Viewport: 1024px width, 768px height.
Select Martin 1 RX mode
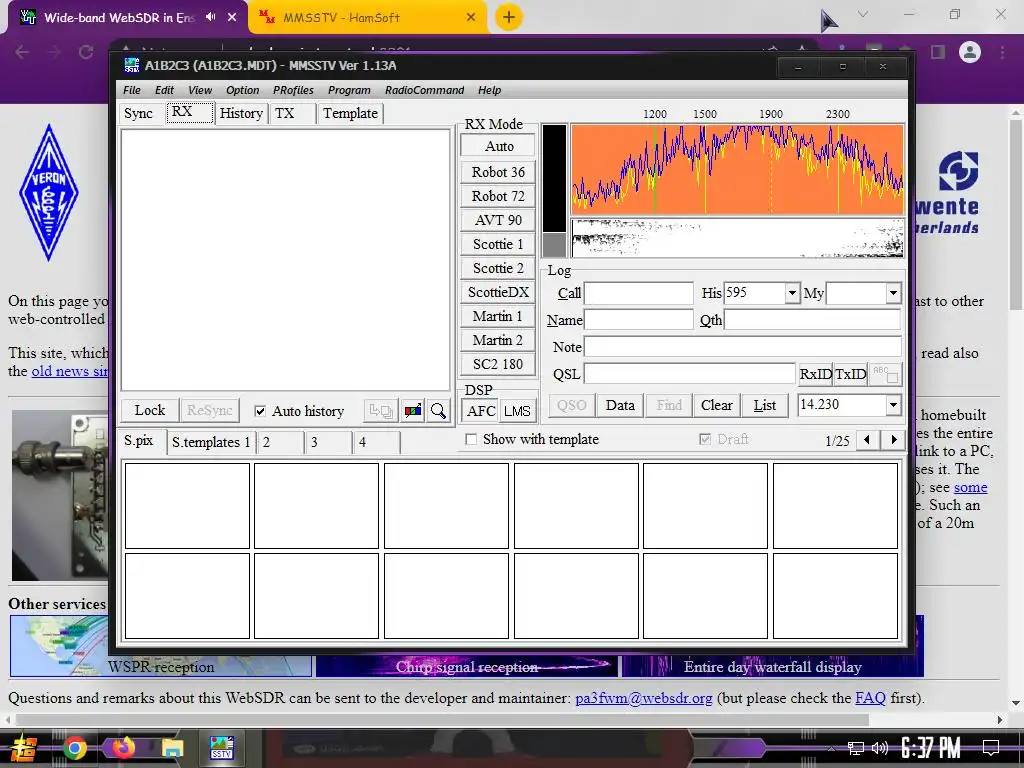tap(498, 316)
